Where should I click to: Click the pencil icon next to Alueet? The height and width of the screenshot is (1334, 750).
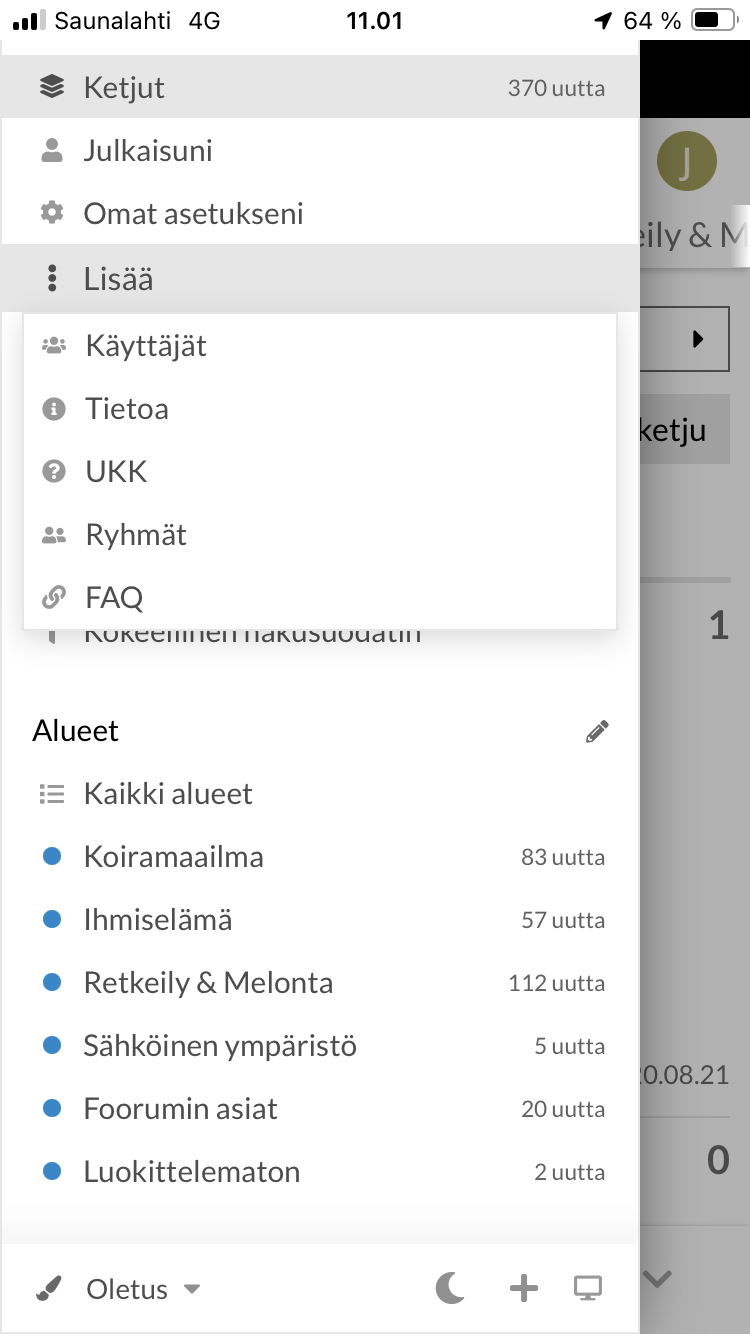(597, 732)
